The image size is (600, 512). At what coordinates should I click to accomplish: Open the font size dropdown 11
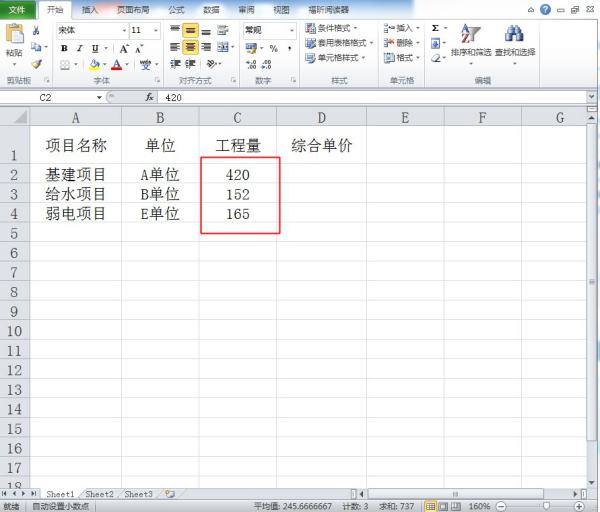click(156, 30)
